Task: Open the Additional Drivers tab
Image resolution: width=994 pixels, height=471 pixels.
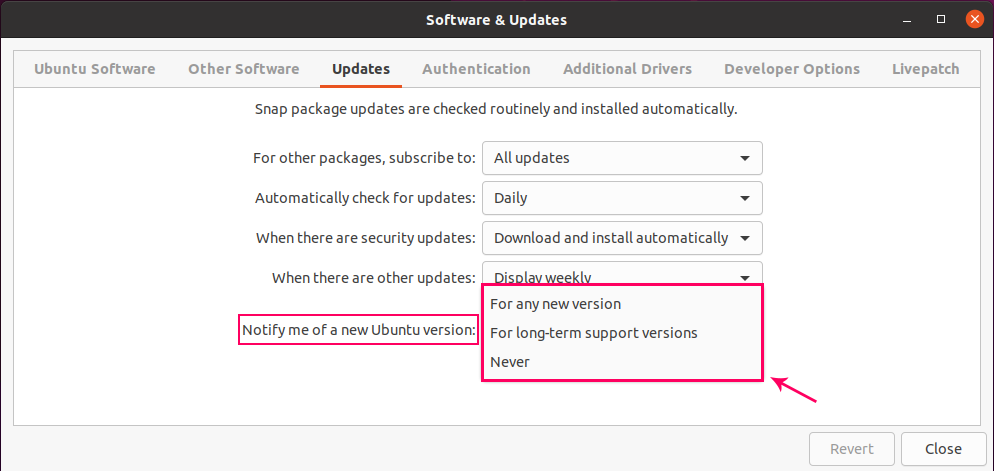Action: 627,69
